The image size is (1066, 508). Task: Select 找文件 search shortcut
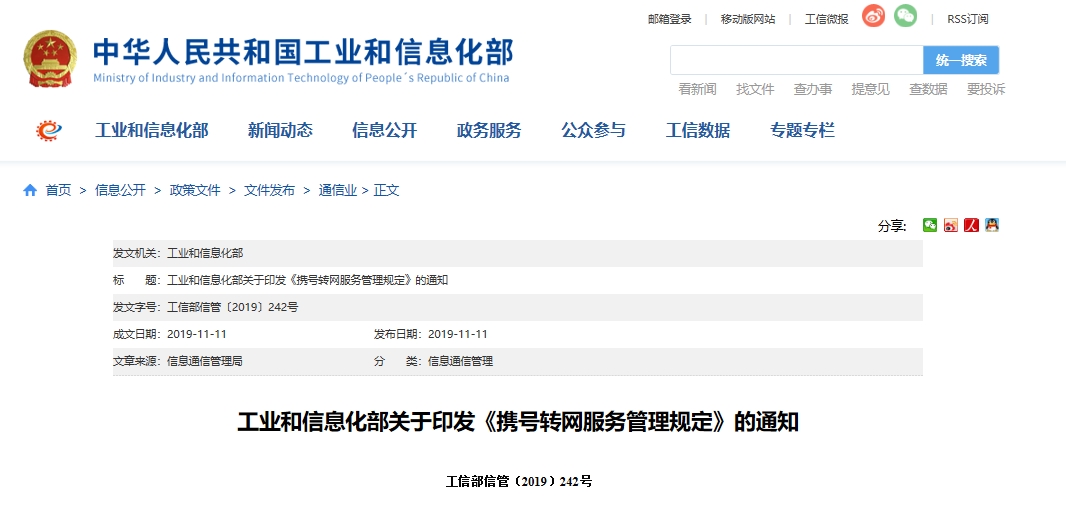pyautogui.click(x=755, y=89)
